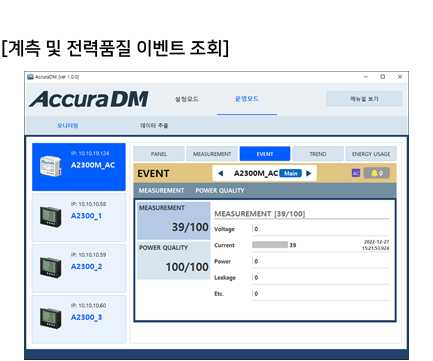Click the Voltage event row label
Image resolution: width=433 pixels, height=361 pixels.
tap(224, 229)
